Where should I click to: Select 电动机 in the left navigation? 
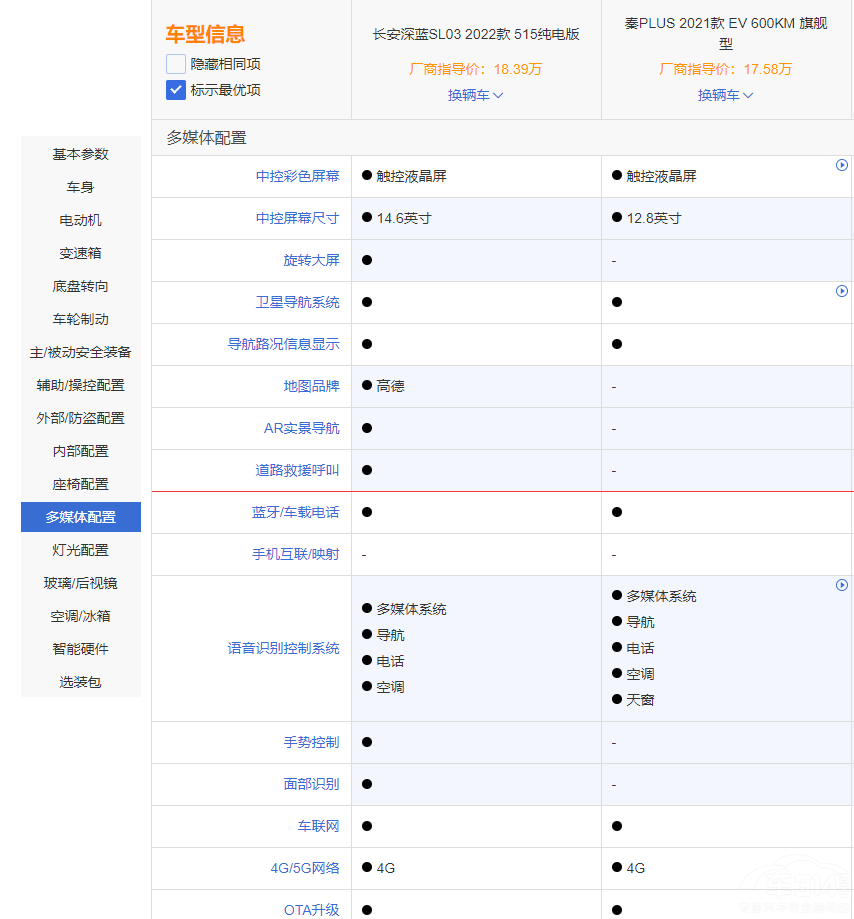pyautogui.click(x=81, y=220)
